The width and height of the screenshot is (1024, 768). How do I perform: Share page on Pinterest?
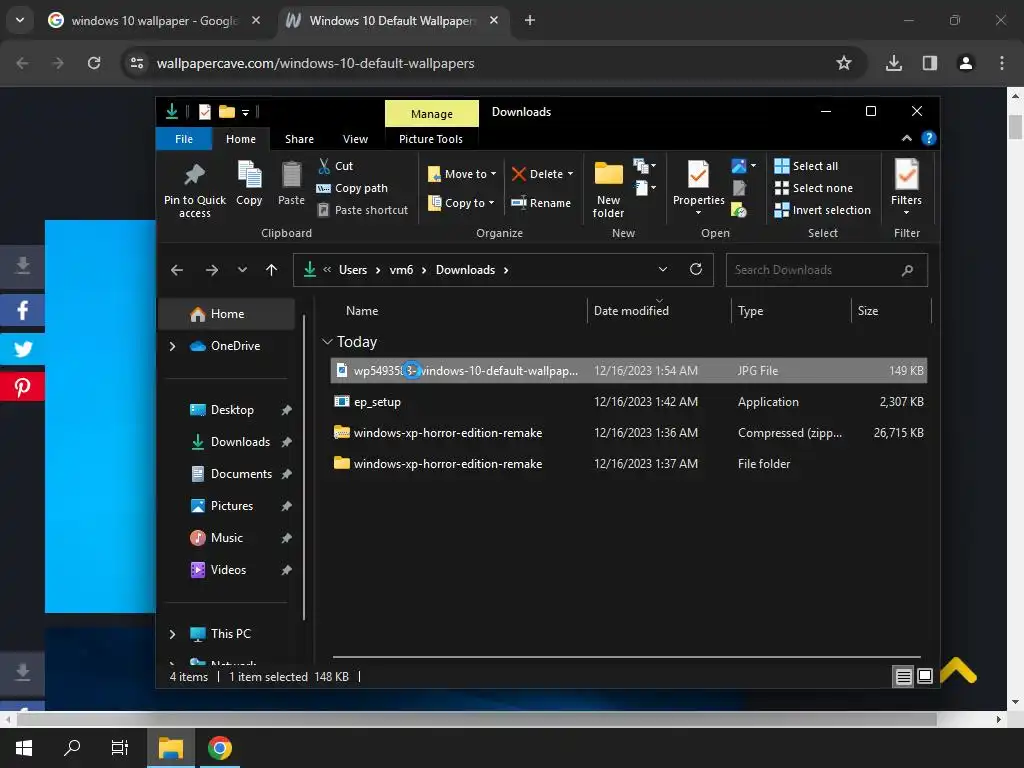tap(22, 387)
